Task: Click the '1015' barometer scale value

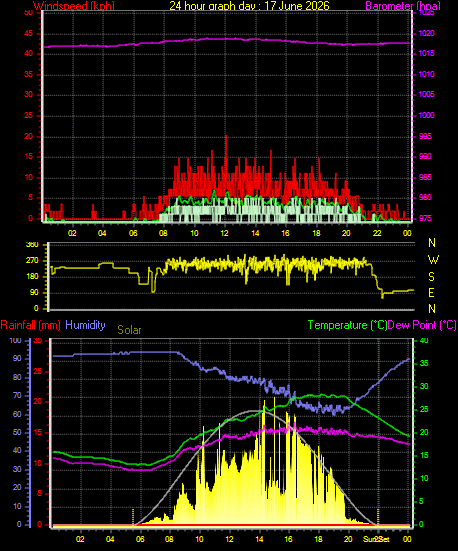Action: (x=427, y=53)
